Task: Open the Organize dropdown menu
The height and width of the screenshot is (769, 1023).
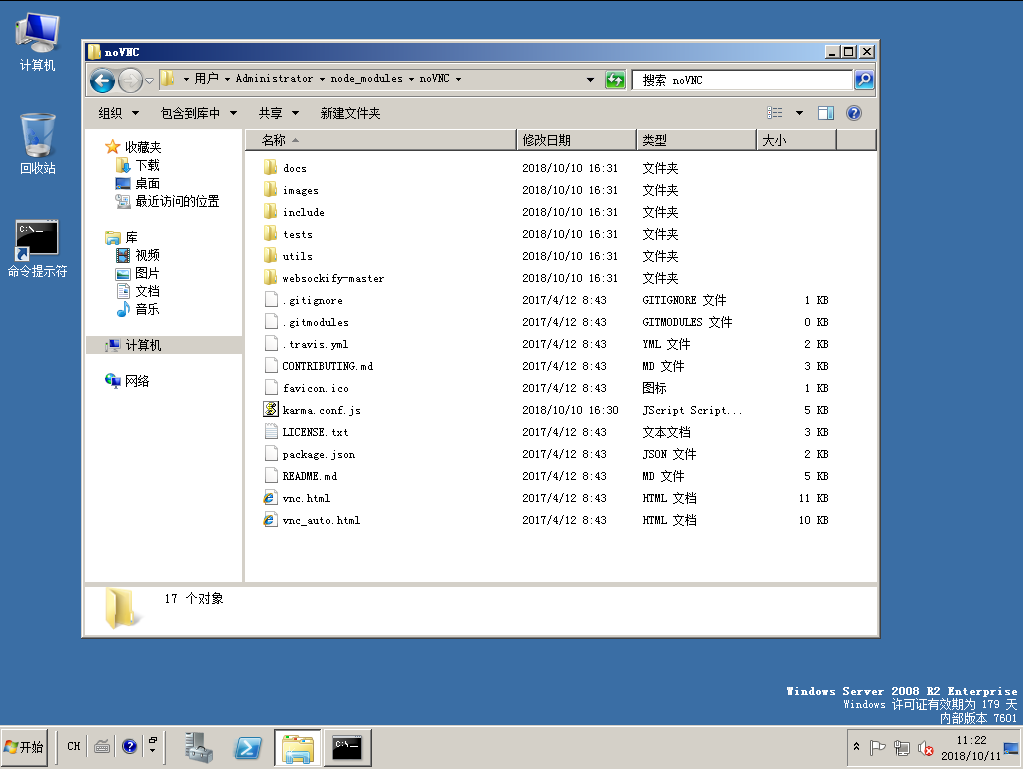Action: coord(119,113)
